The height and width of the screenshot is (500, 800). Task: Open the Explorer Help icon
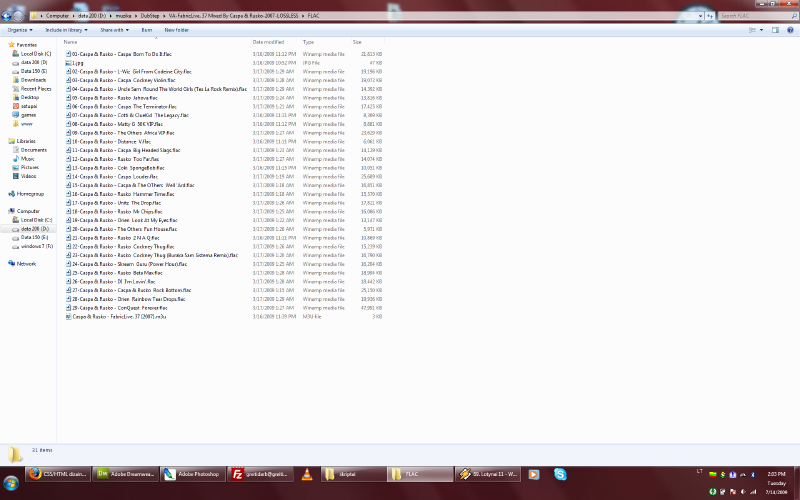click(x=790, y=30)
